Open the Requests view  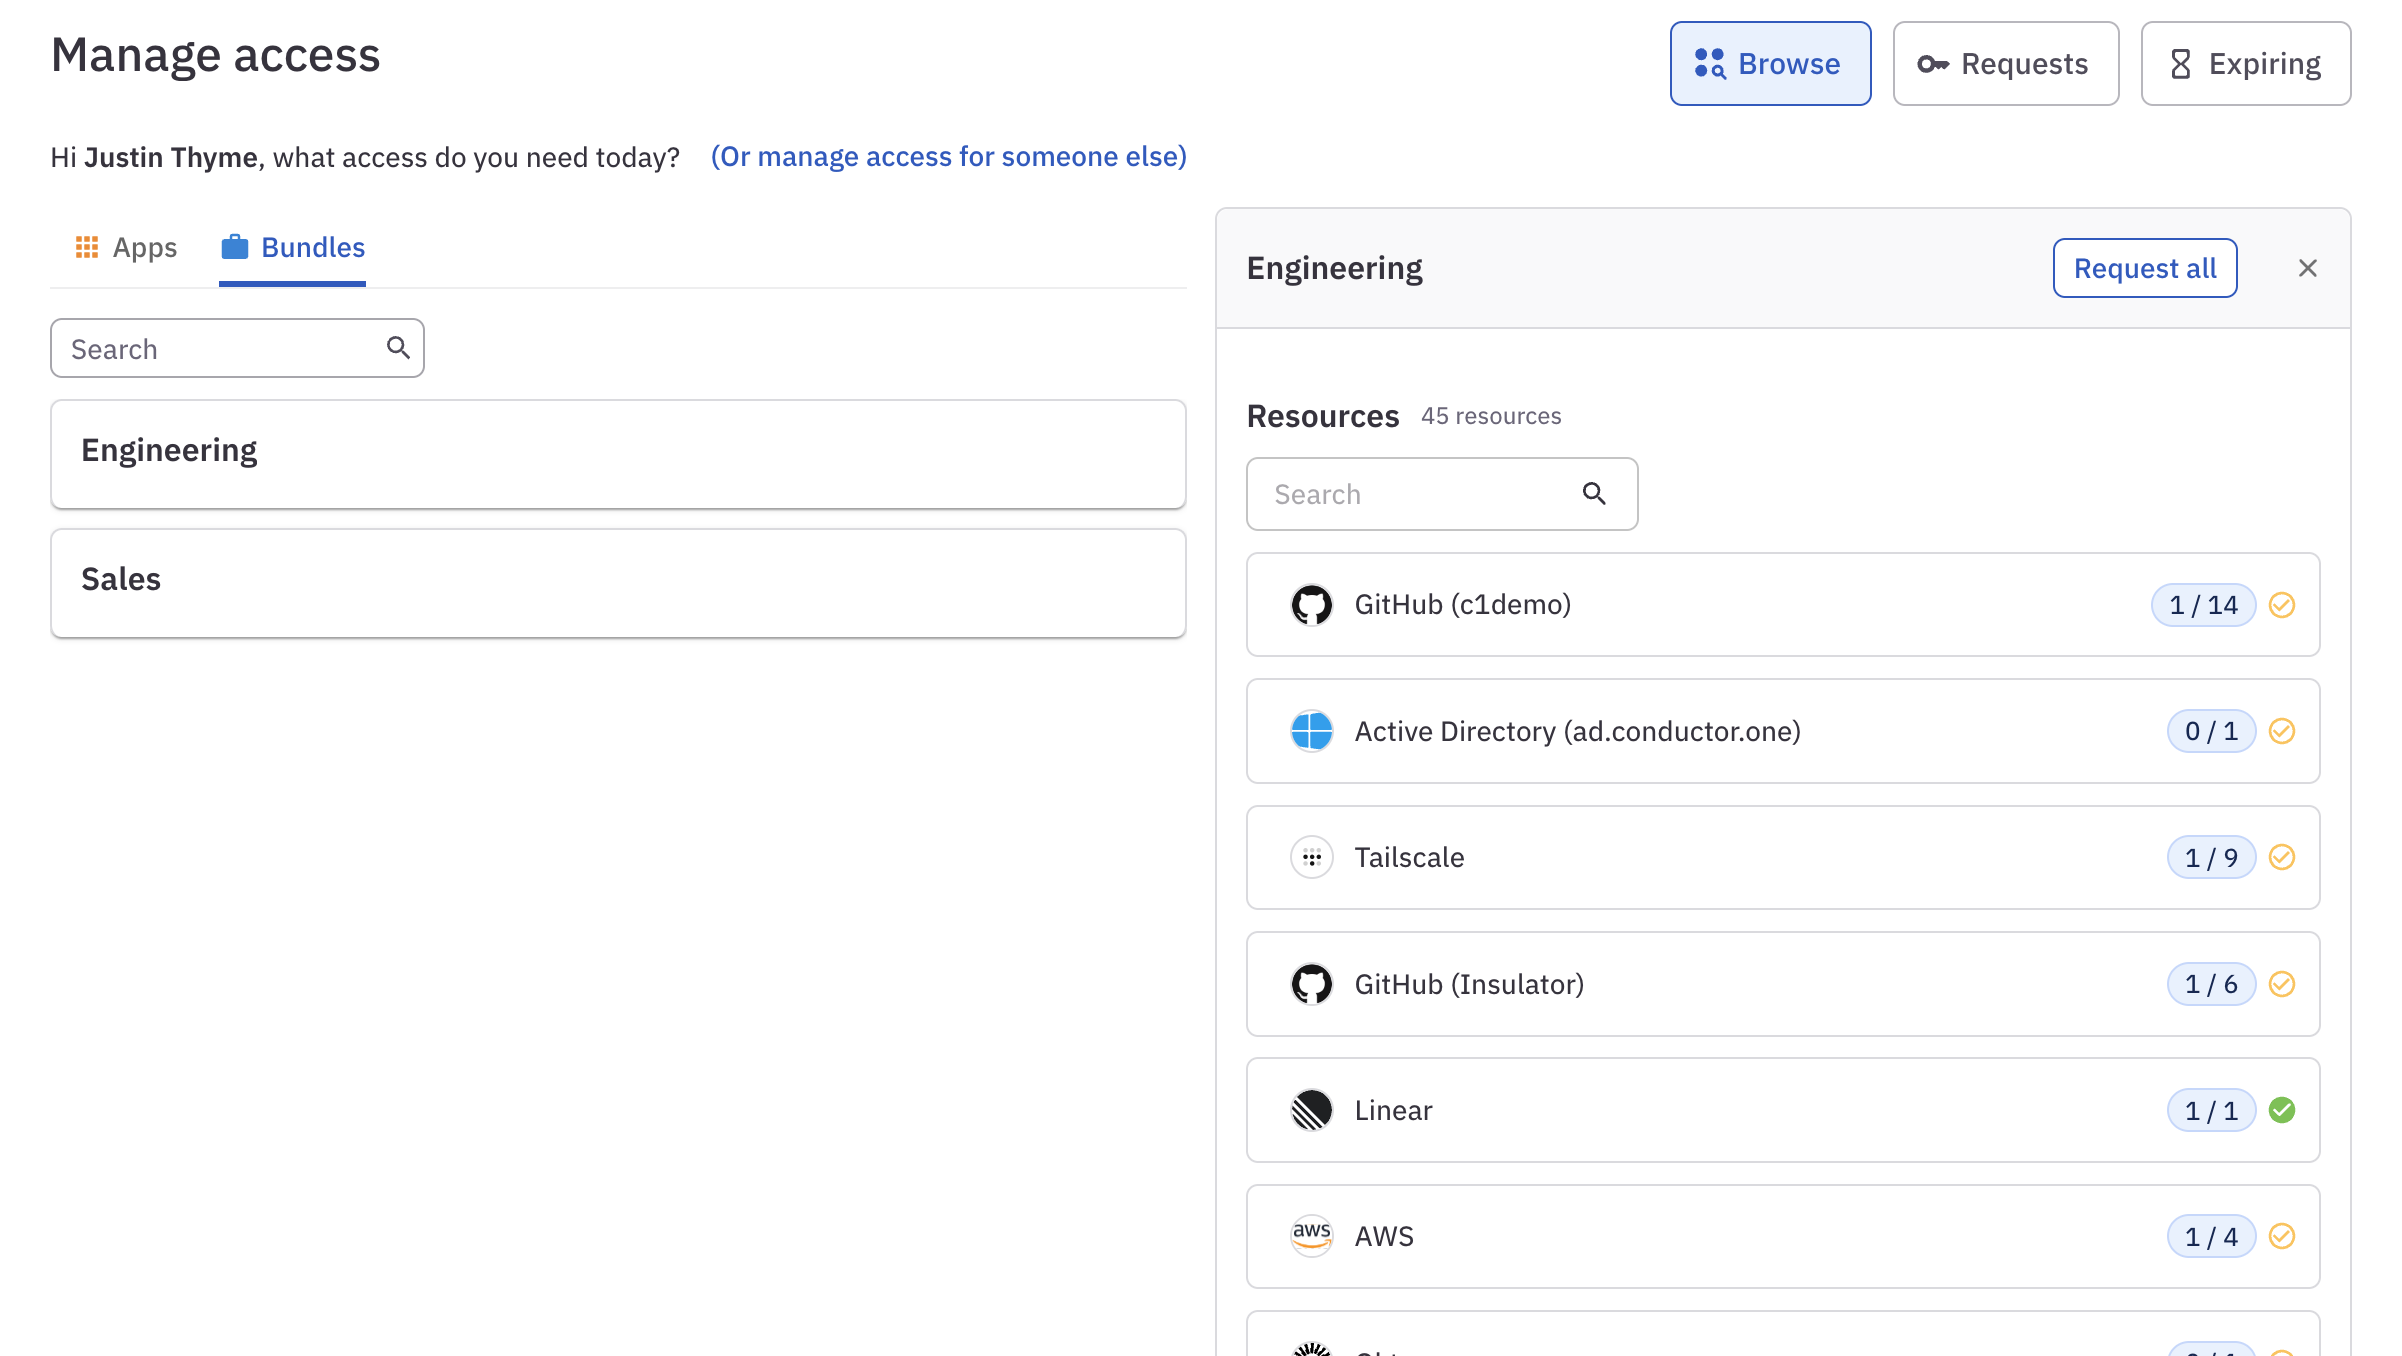click(x=2006, y=63)
